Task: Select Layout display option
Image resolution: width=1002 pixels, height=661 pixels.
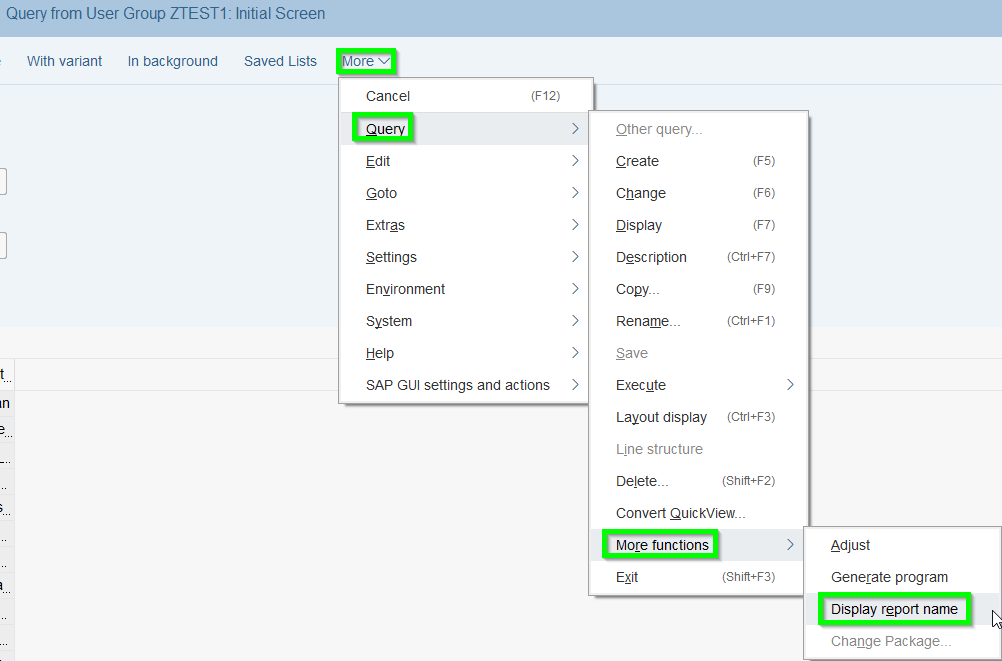Action: click(x=661, y=417)
